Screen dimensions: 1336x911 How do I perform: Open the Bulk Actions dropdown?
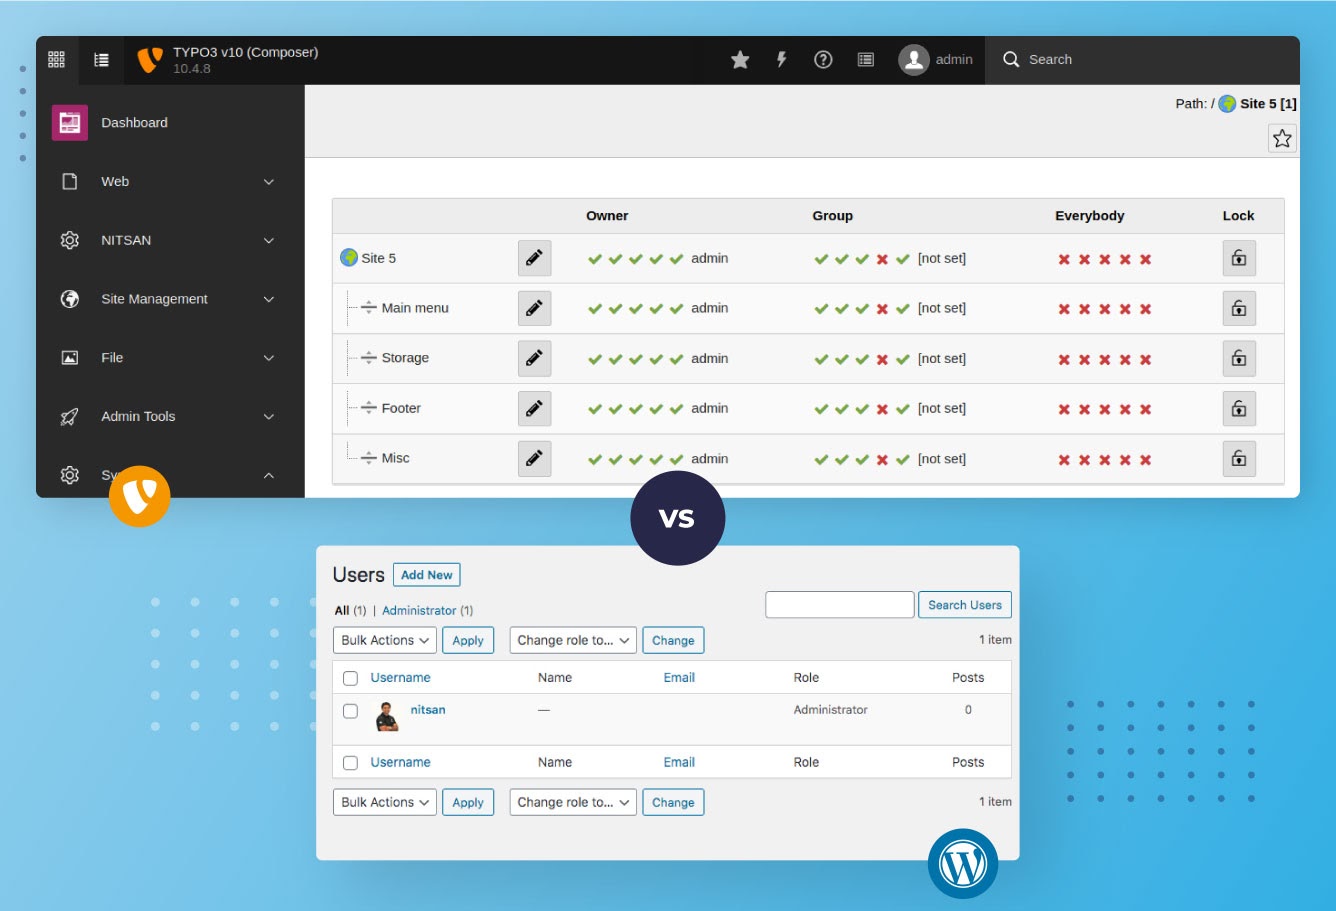pos(384,640)
